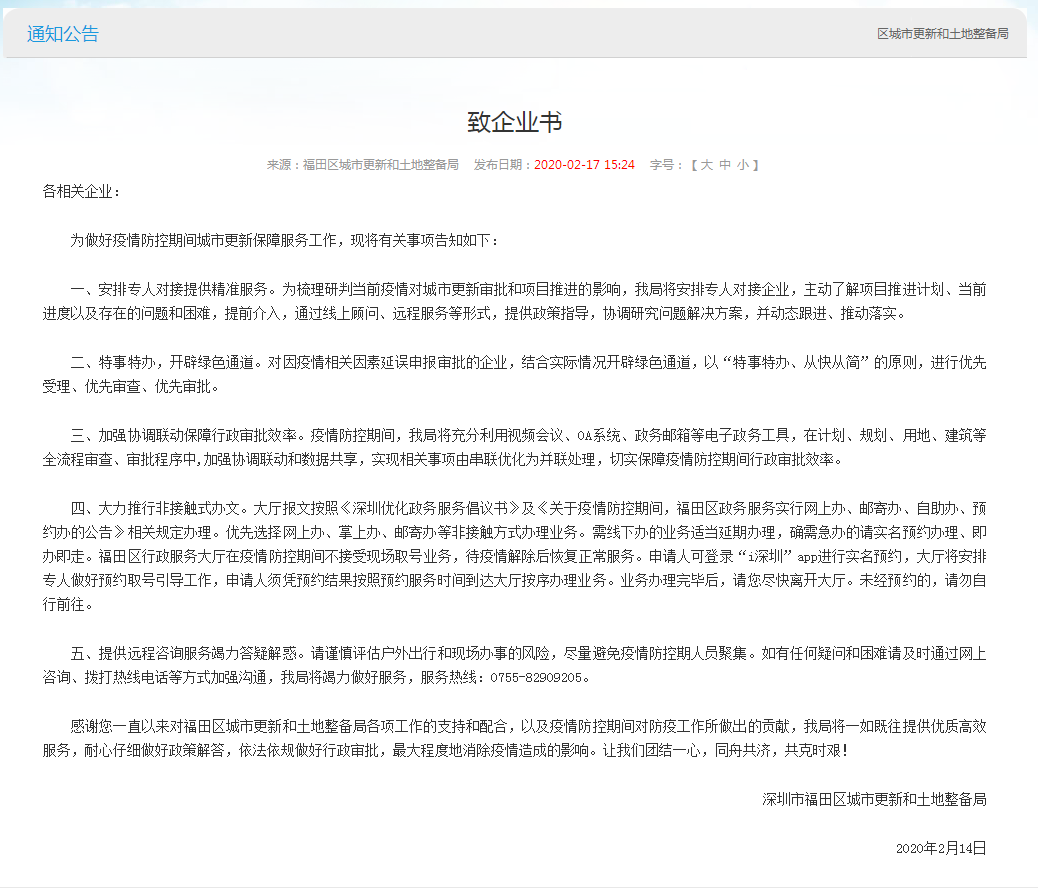The image size is (1038, 892).
Task: Click the paragraph starting 五、提供远程咨询服务
Action: (x=515, y=666)
